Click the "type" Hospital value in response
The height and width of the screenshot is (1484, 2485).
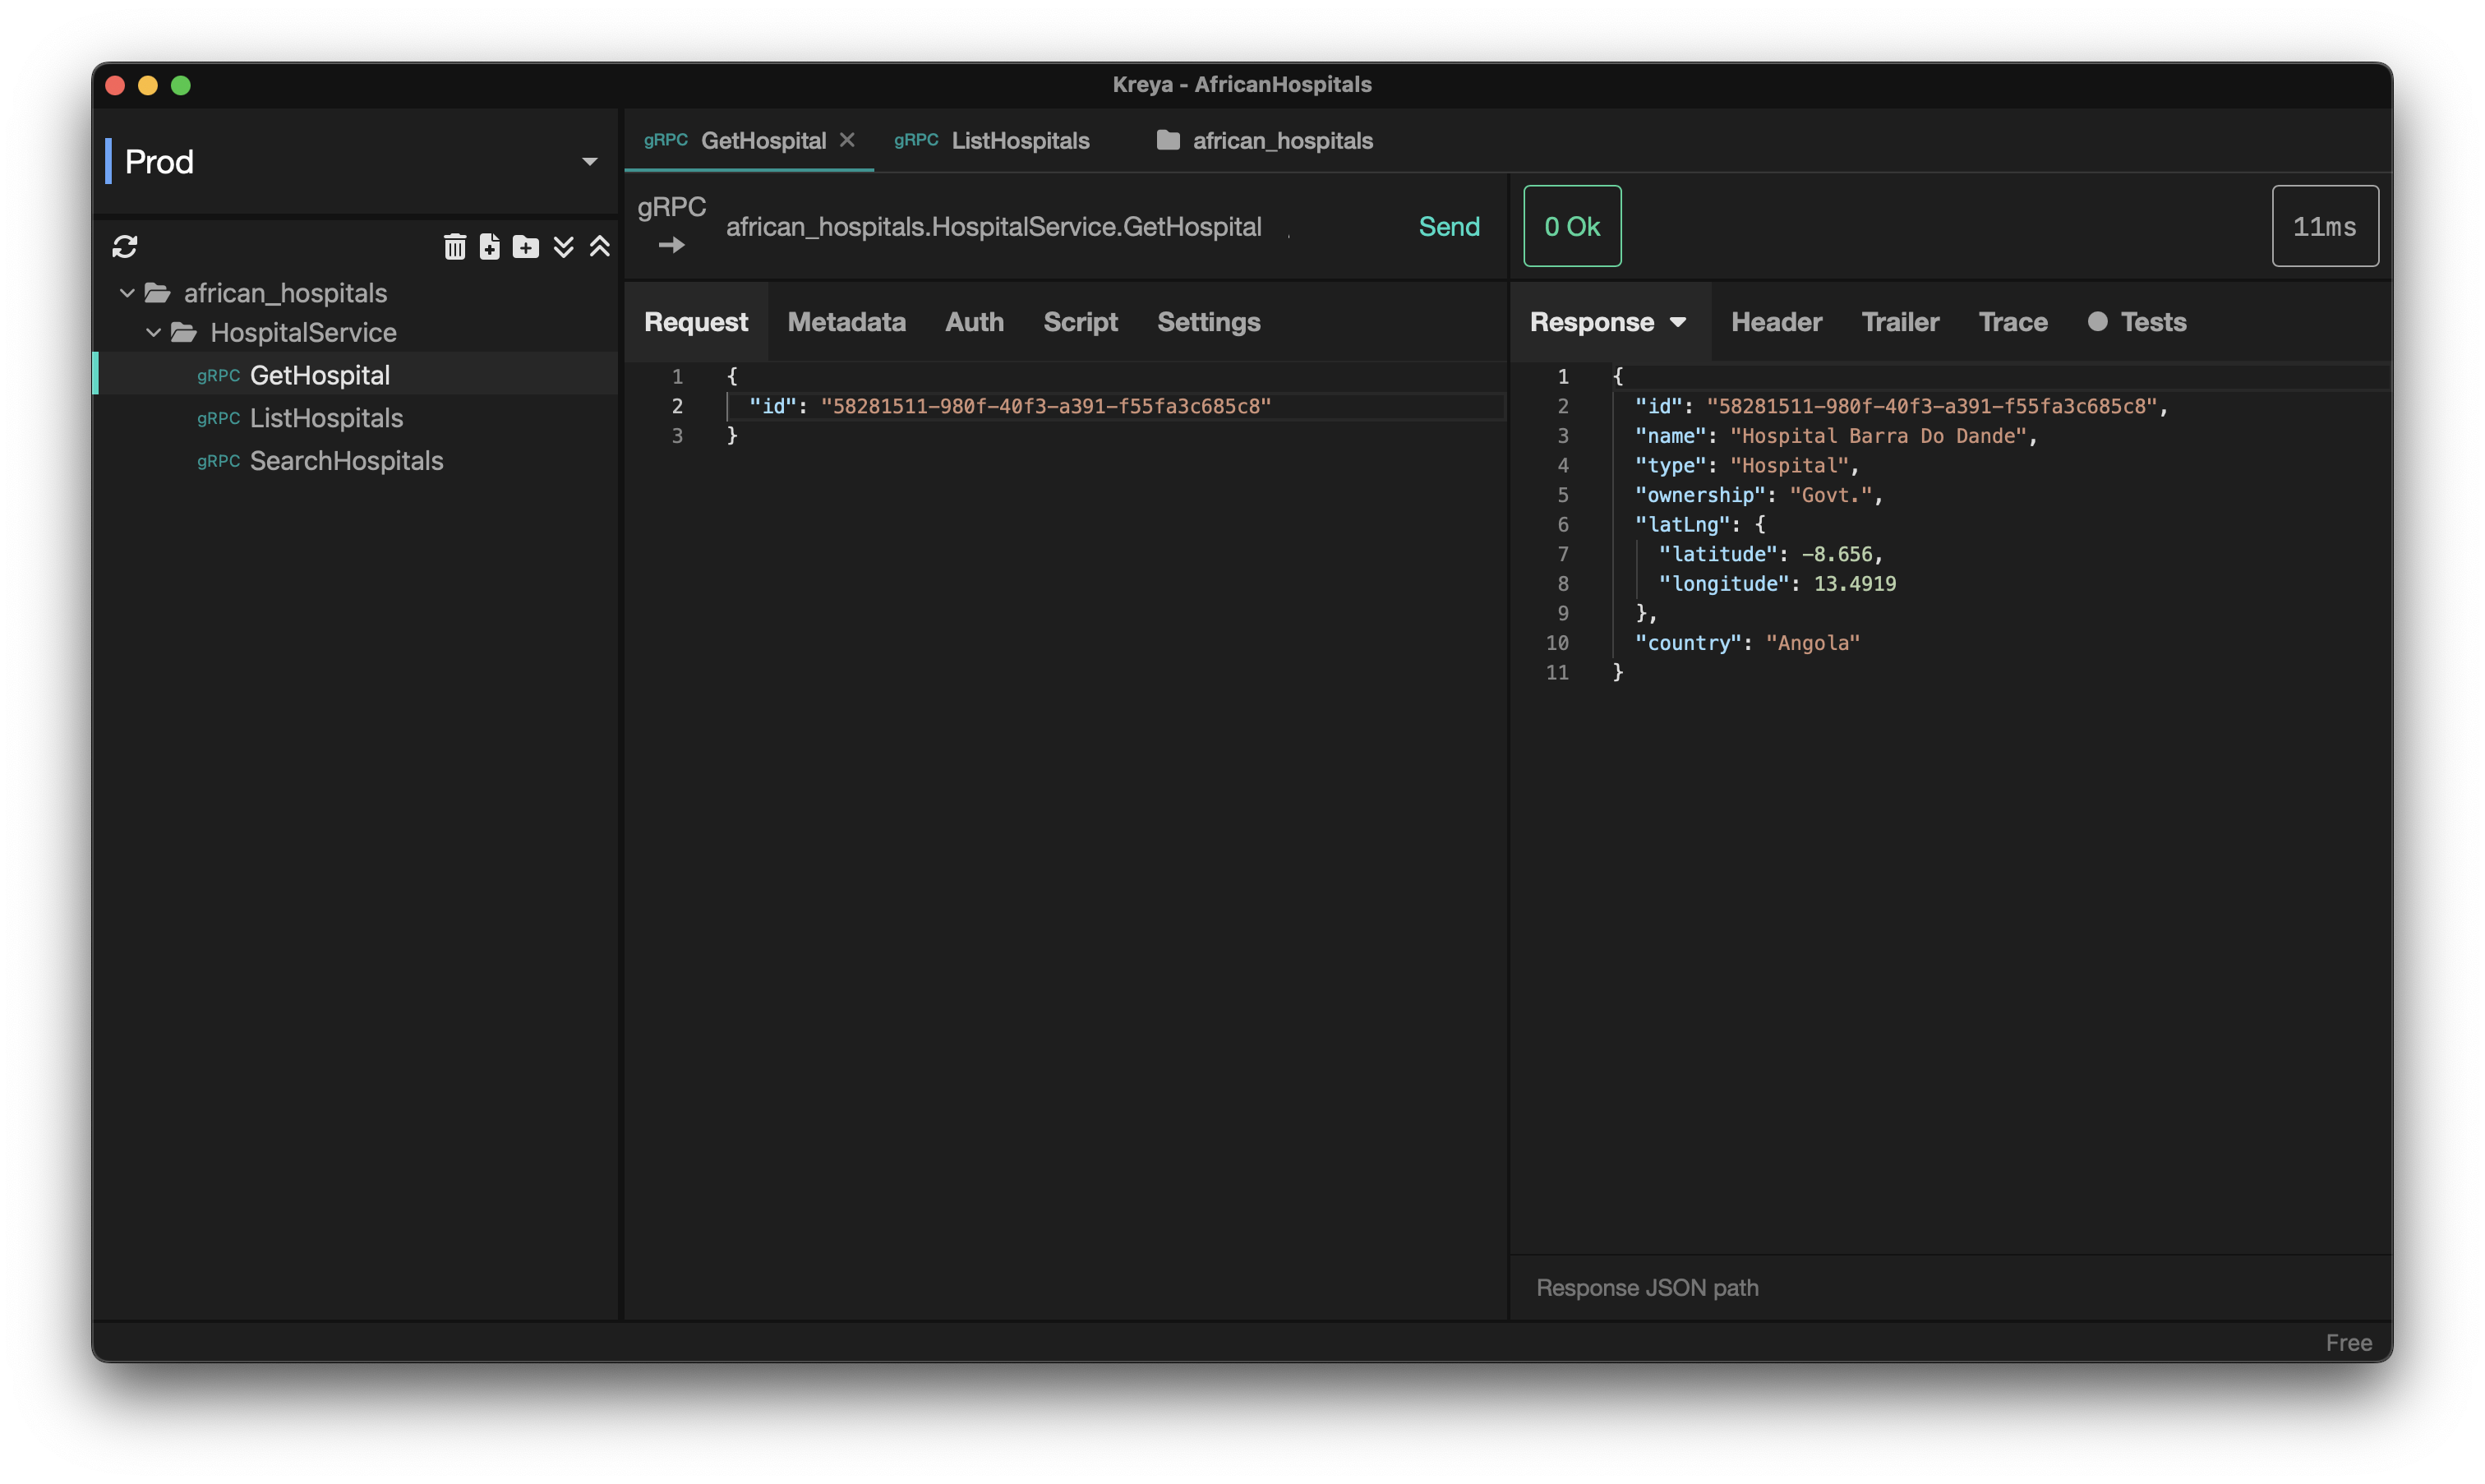(x=1789, y=466)
